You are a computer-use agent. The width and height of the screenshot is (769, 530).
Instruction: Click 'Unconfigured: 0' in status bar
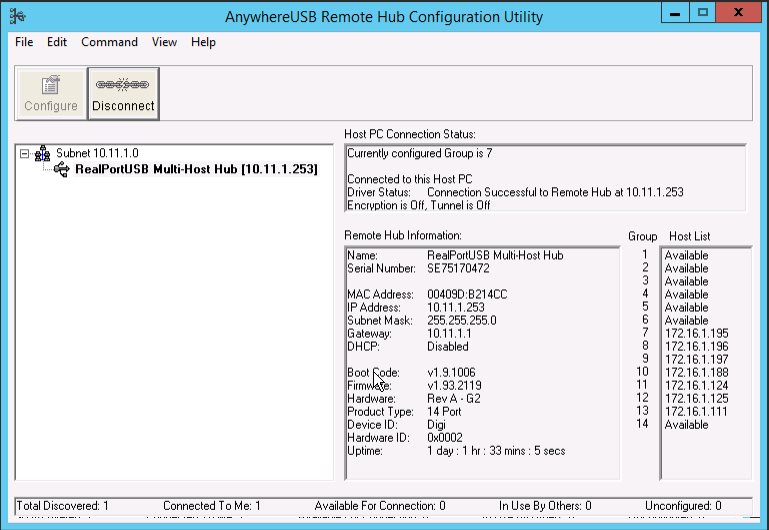click(683, 506)
